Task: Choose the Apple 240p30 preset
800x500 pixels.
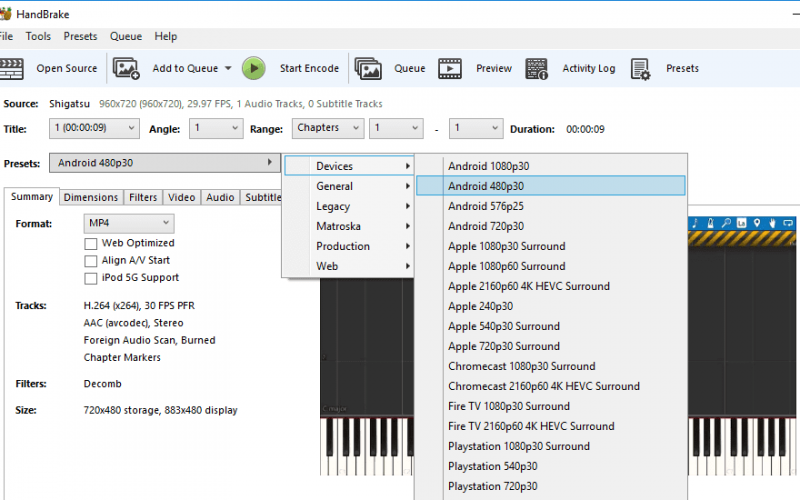Action: [x=551, y=306]
